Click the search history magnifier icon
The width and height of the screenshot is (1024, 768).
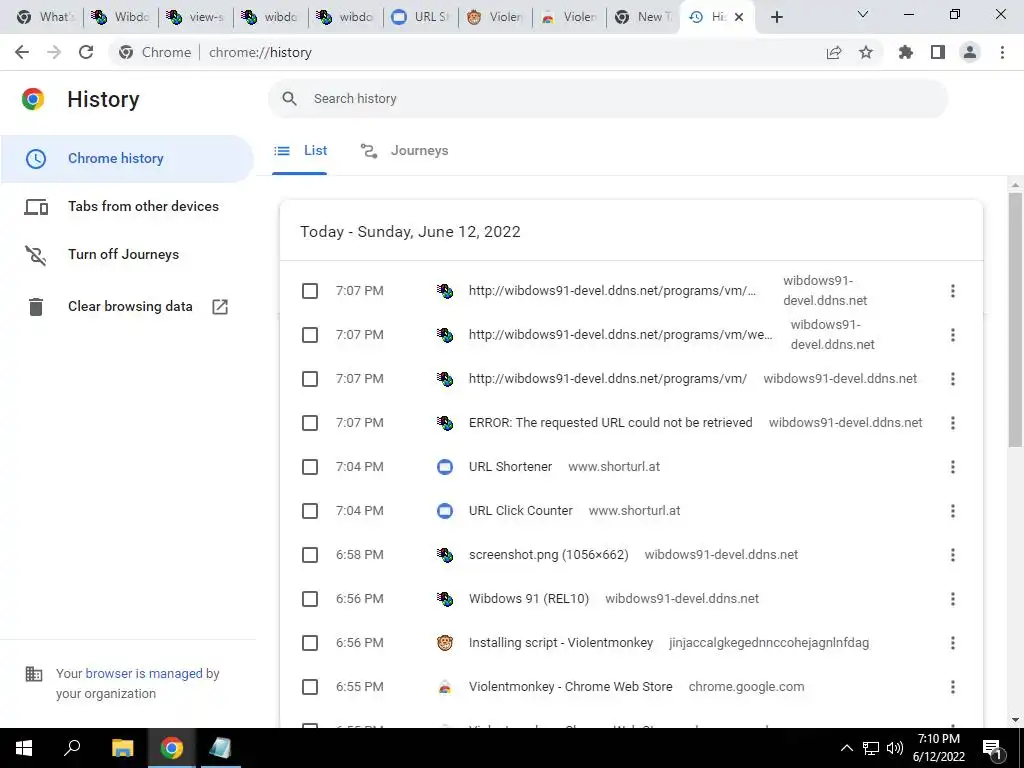click(289, 99)
